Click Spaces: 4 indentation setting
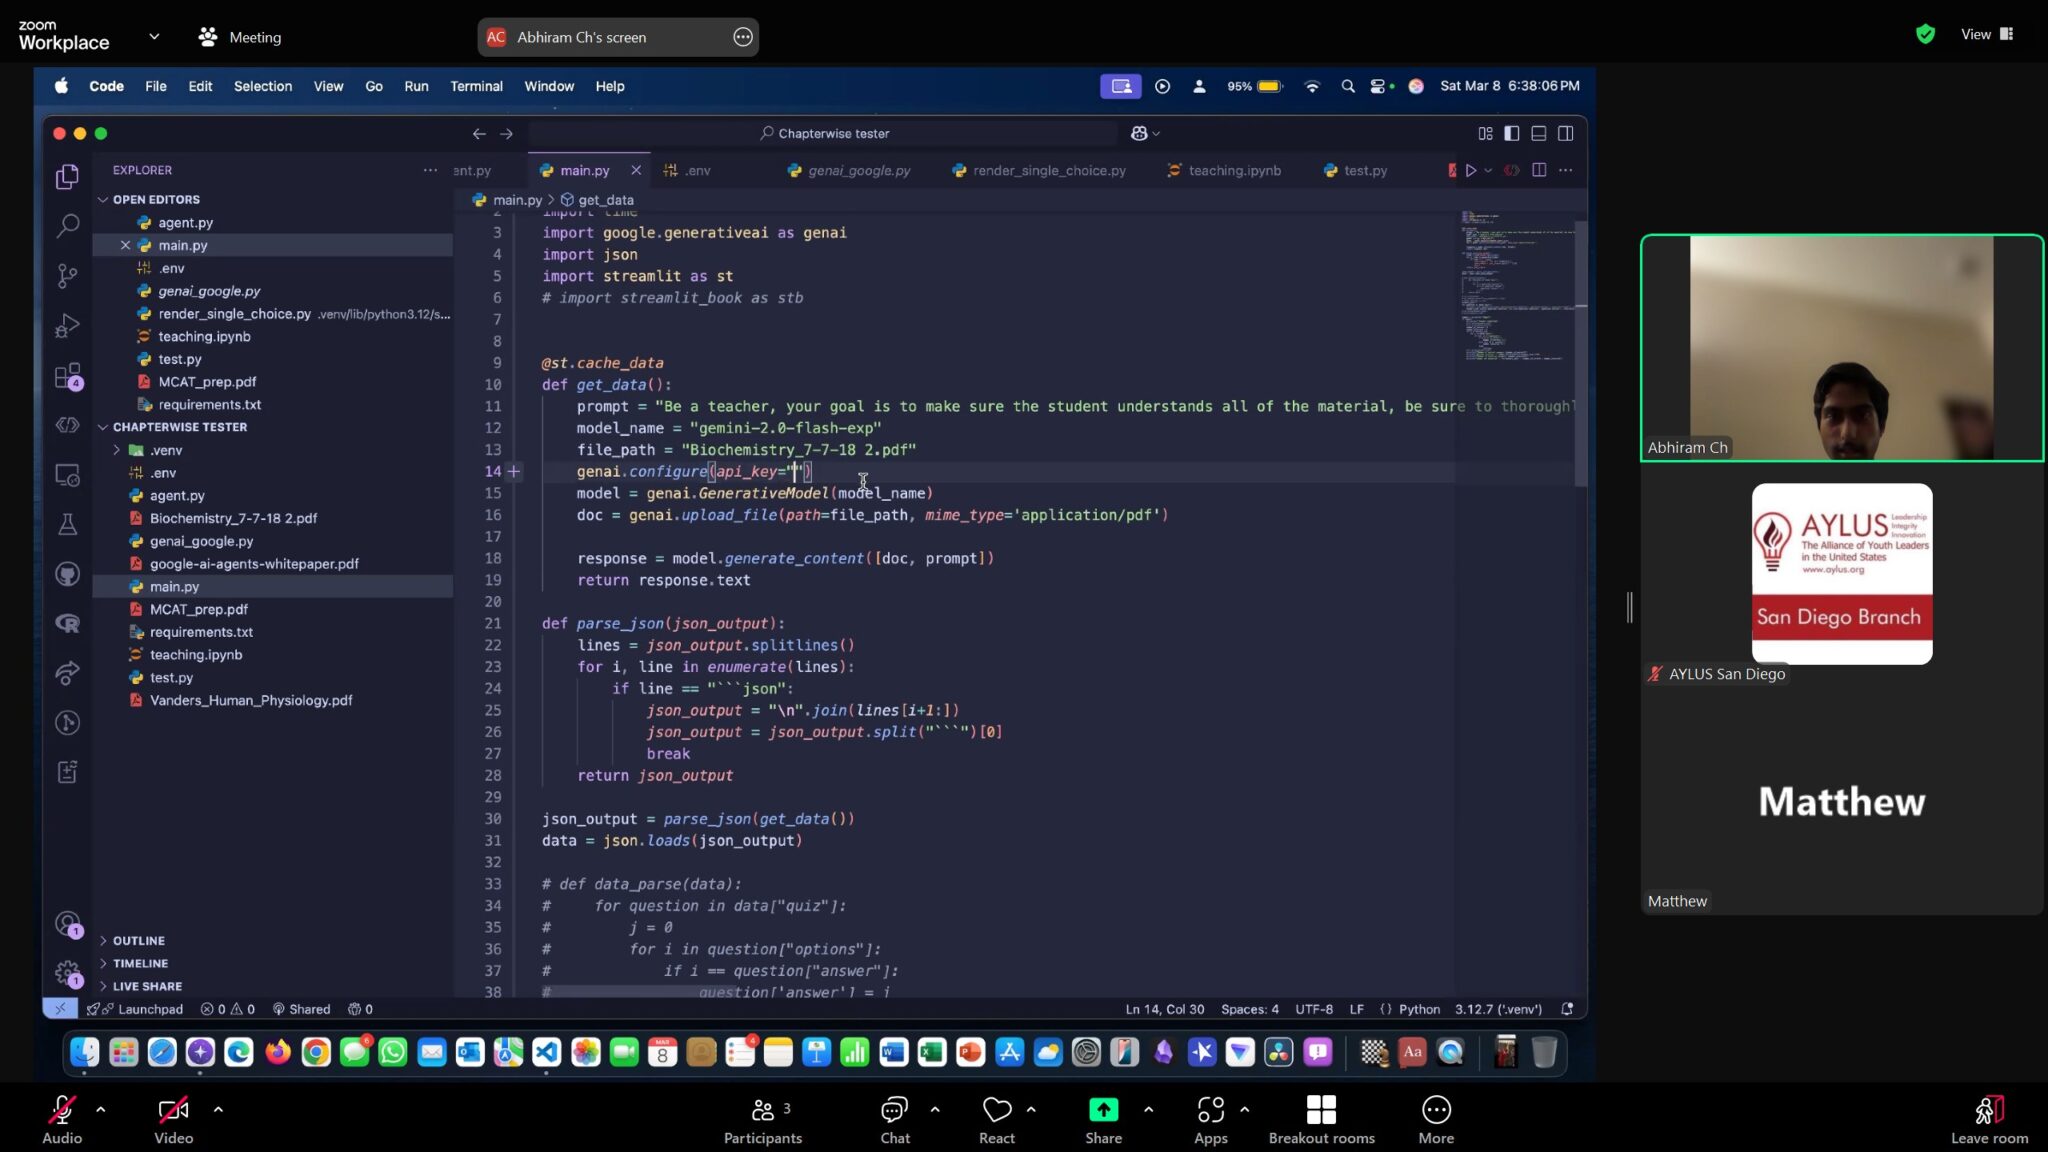This screenshot has width=2048, height=1152. [1249, 1009]
